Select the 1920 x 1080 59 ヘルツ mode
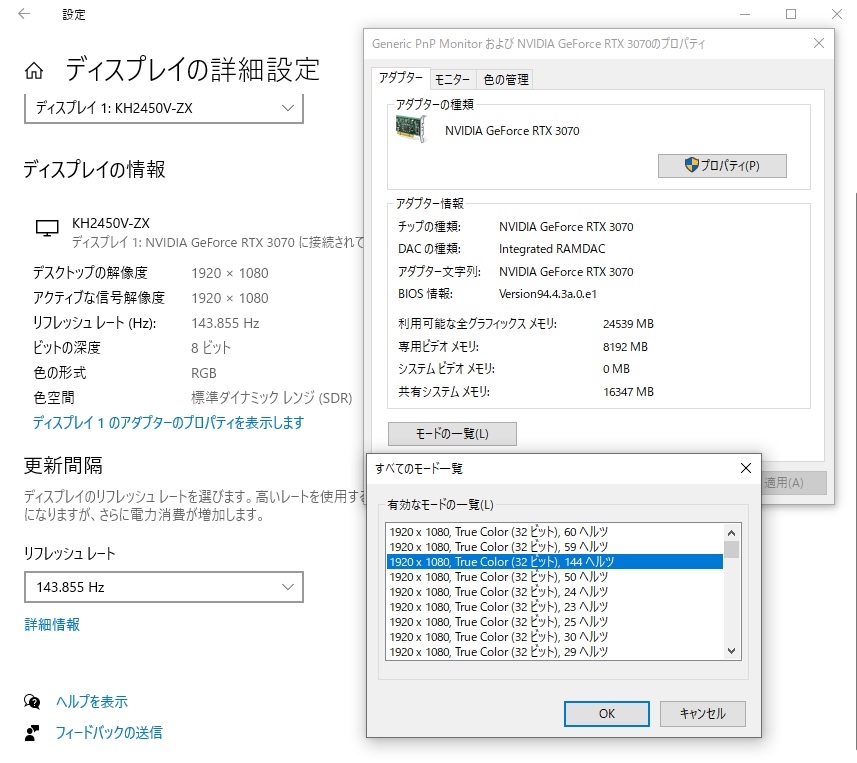Viewport: 857px width, 763px height. tap(555, 547)
